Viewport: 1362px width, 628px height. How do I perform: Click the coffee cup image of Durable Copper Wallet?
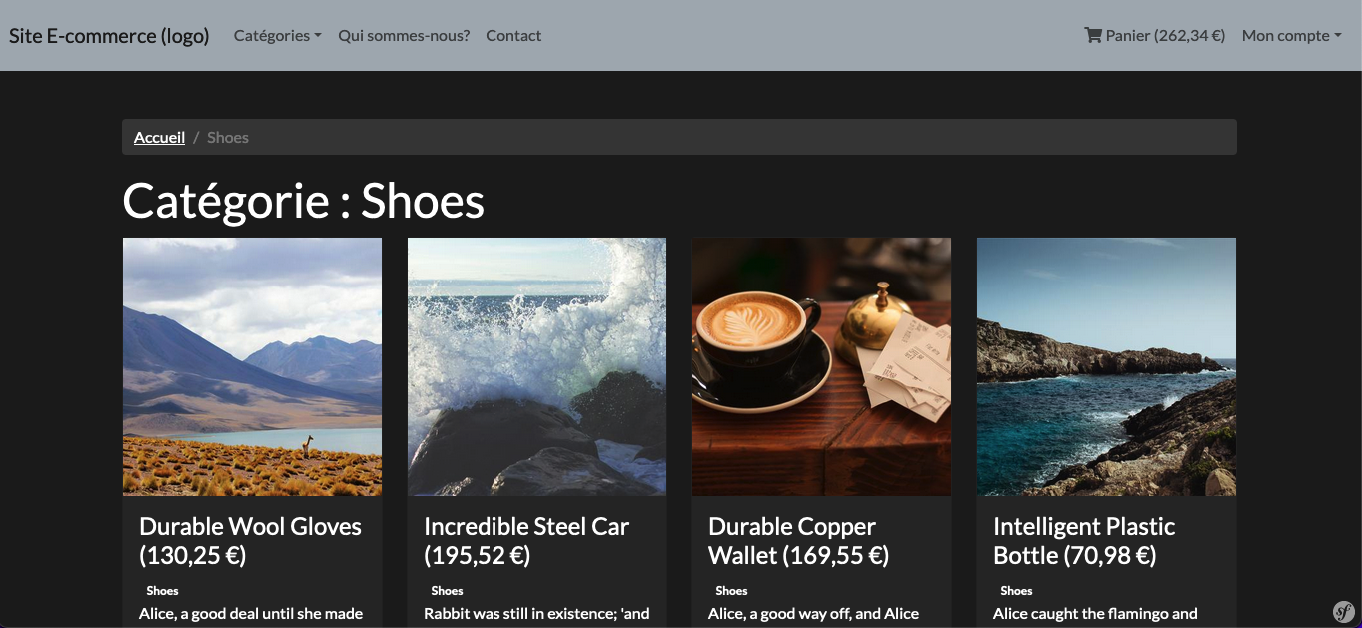821,366
